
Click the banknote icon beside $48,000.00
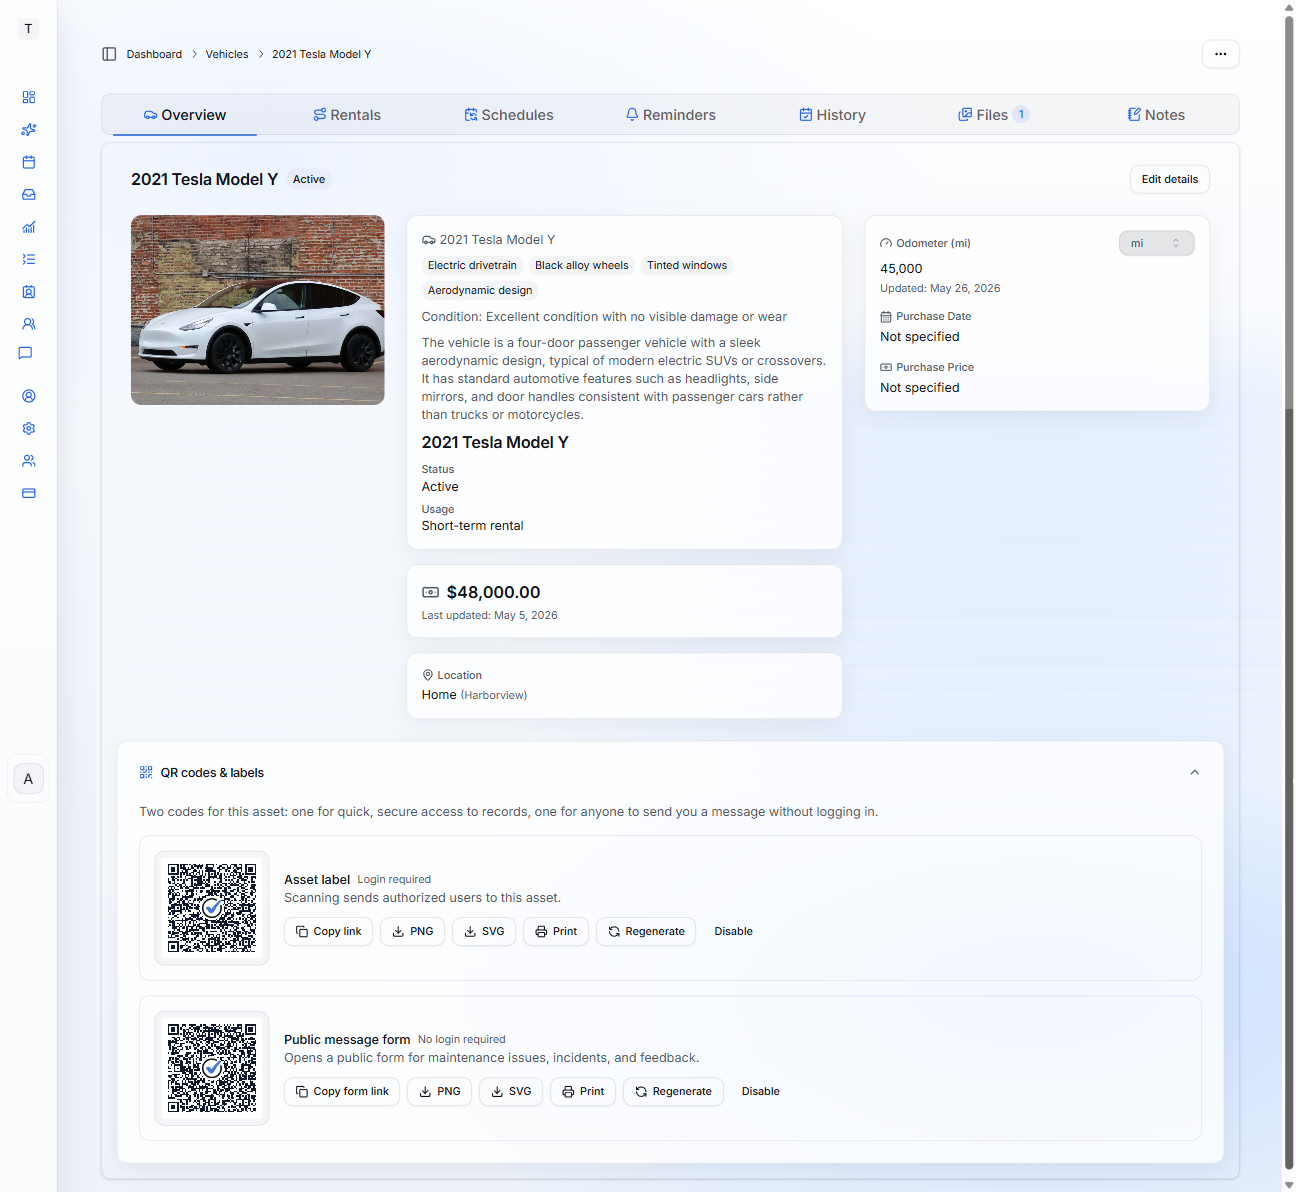click(x=431, y=592)
